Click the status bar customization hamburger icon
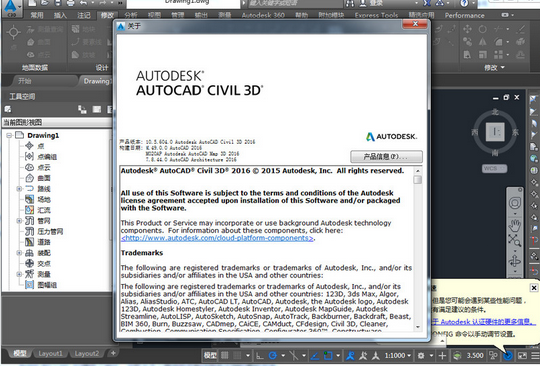The width and height of the screenshot is (540, 366). tap(535, 356)
